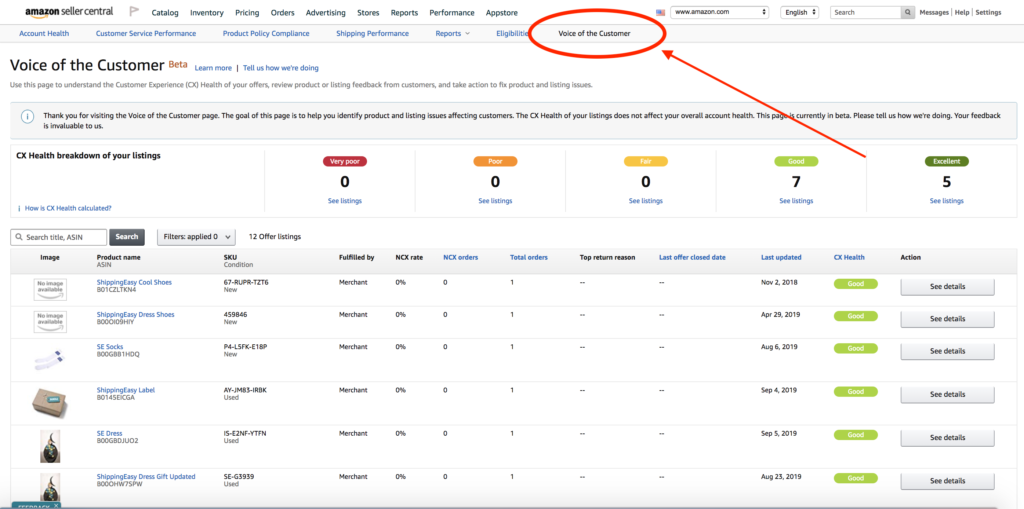The image size is (1024, 509).
Task: Click the dark Search button
Action: (127, 237)
